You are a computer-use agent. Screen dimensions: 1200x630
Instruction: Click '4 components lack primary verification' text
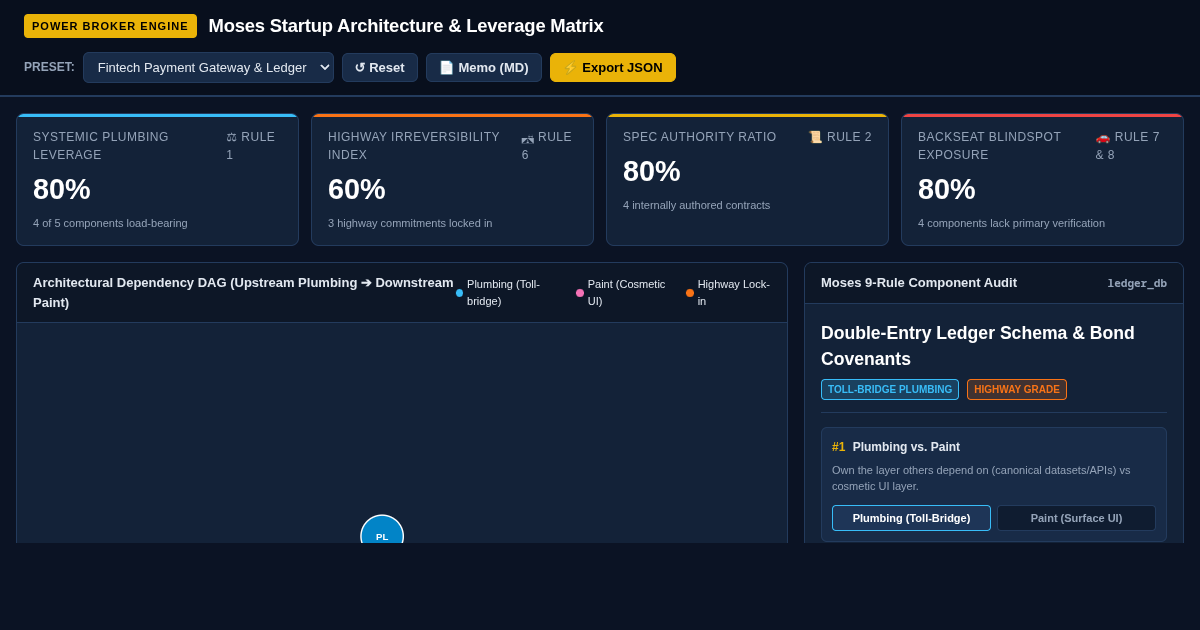click(x=1011, y=223)
